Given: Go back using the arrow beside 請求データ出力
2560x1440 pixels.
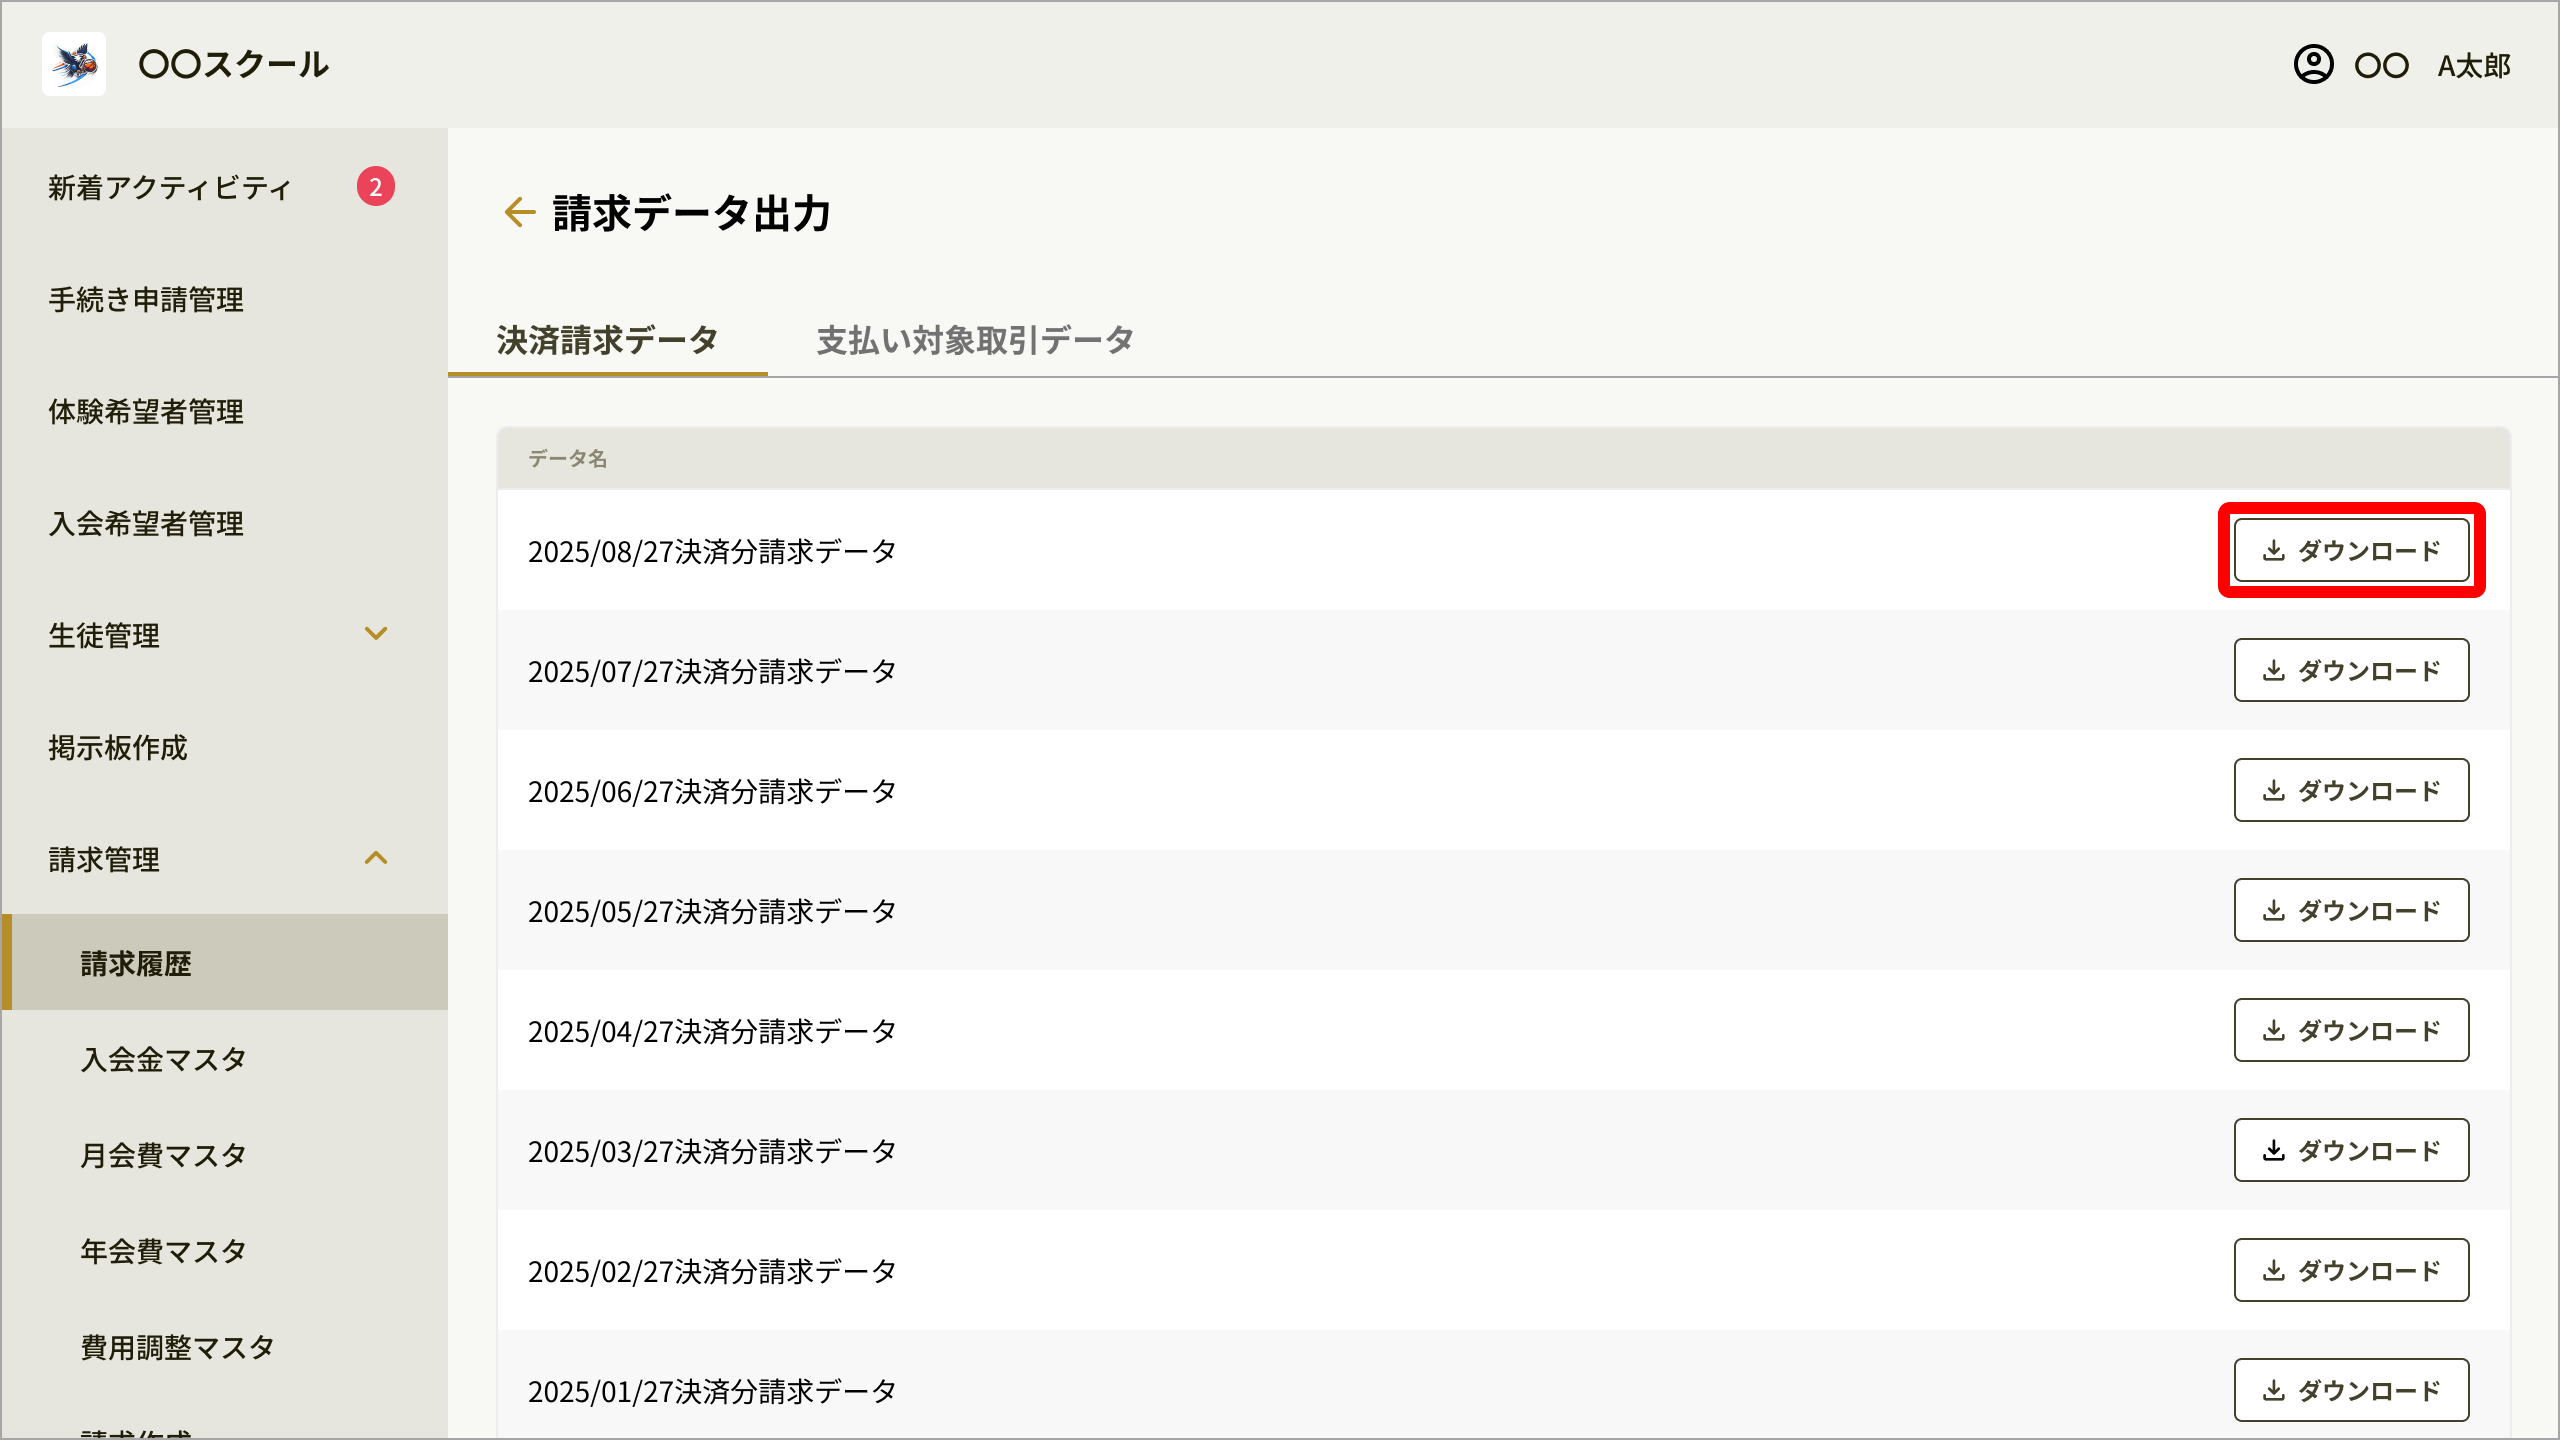Looking at the screenshot, I should pos(519,212).
